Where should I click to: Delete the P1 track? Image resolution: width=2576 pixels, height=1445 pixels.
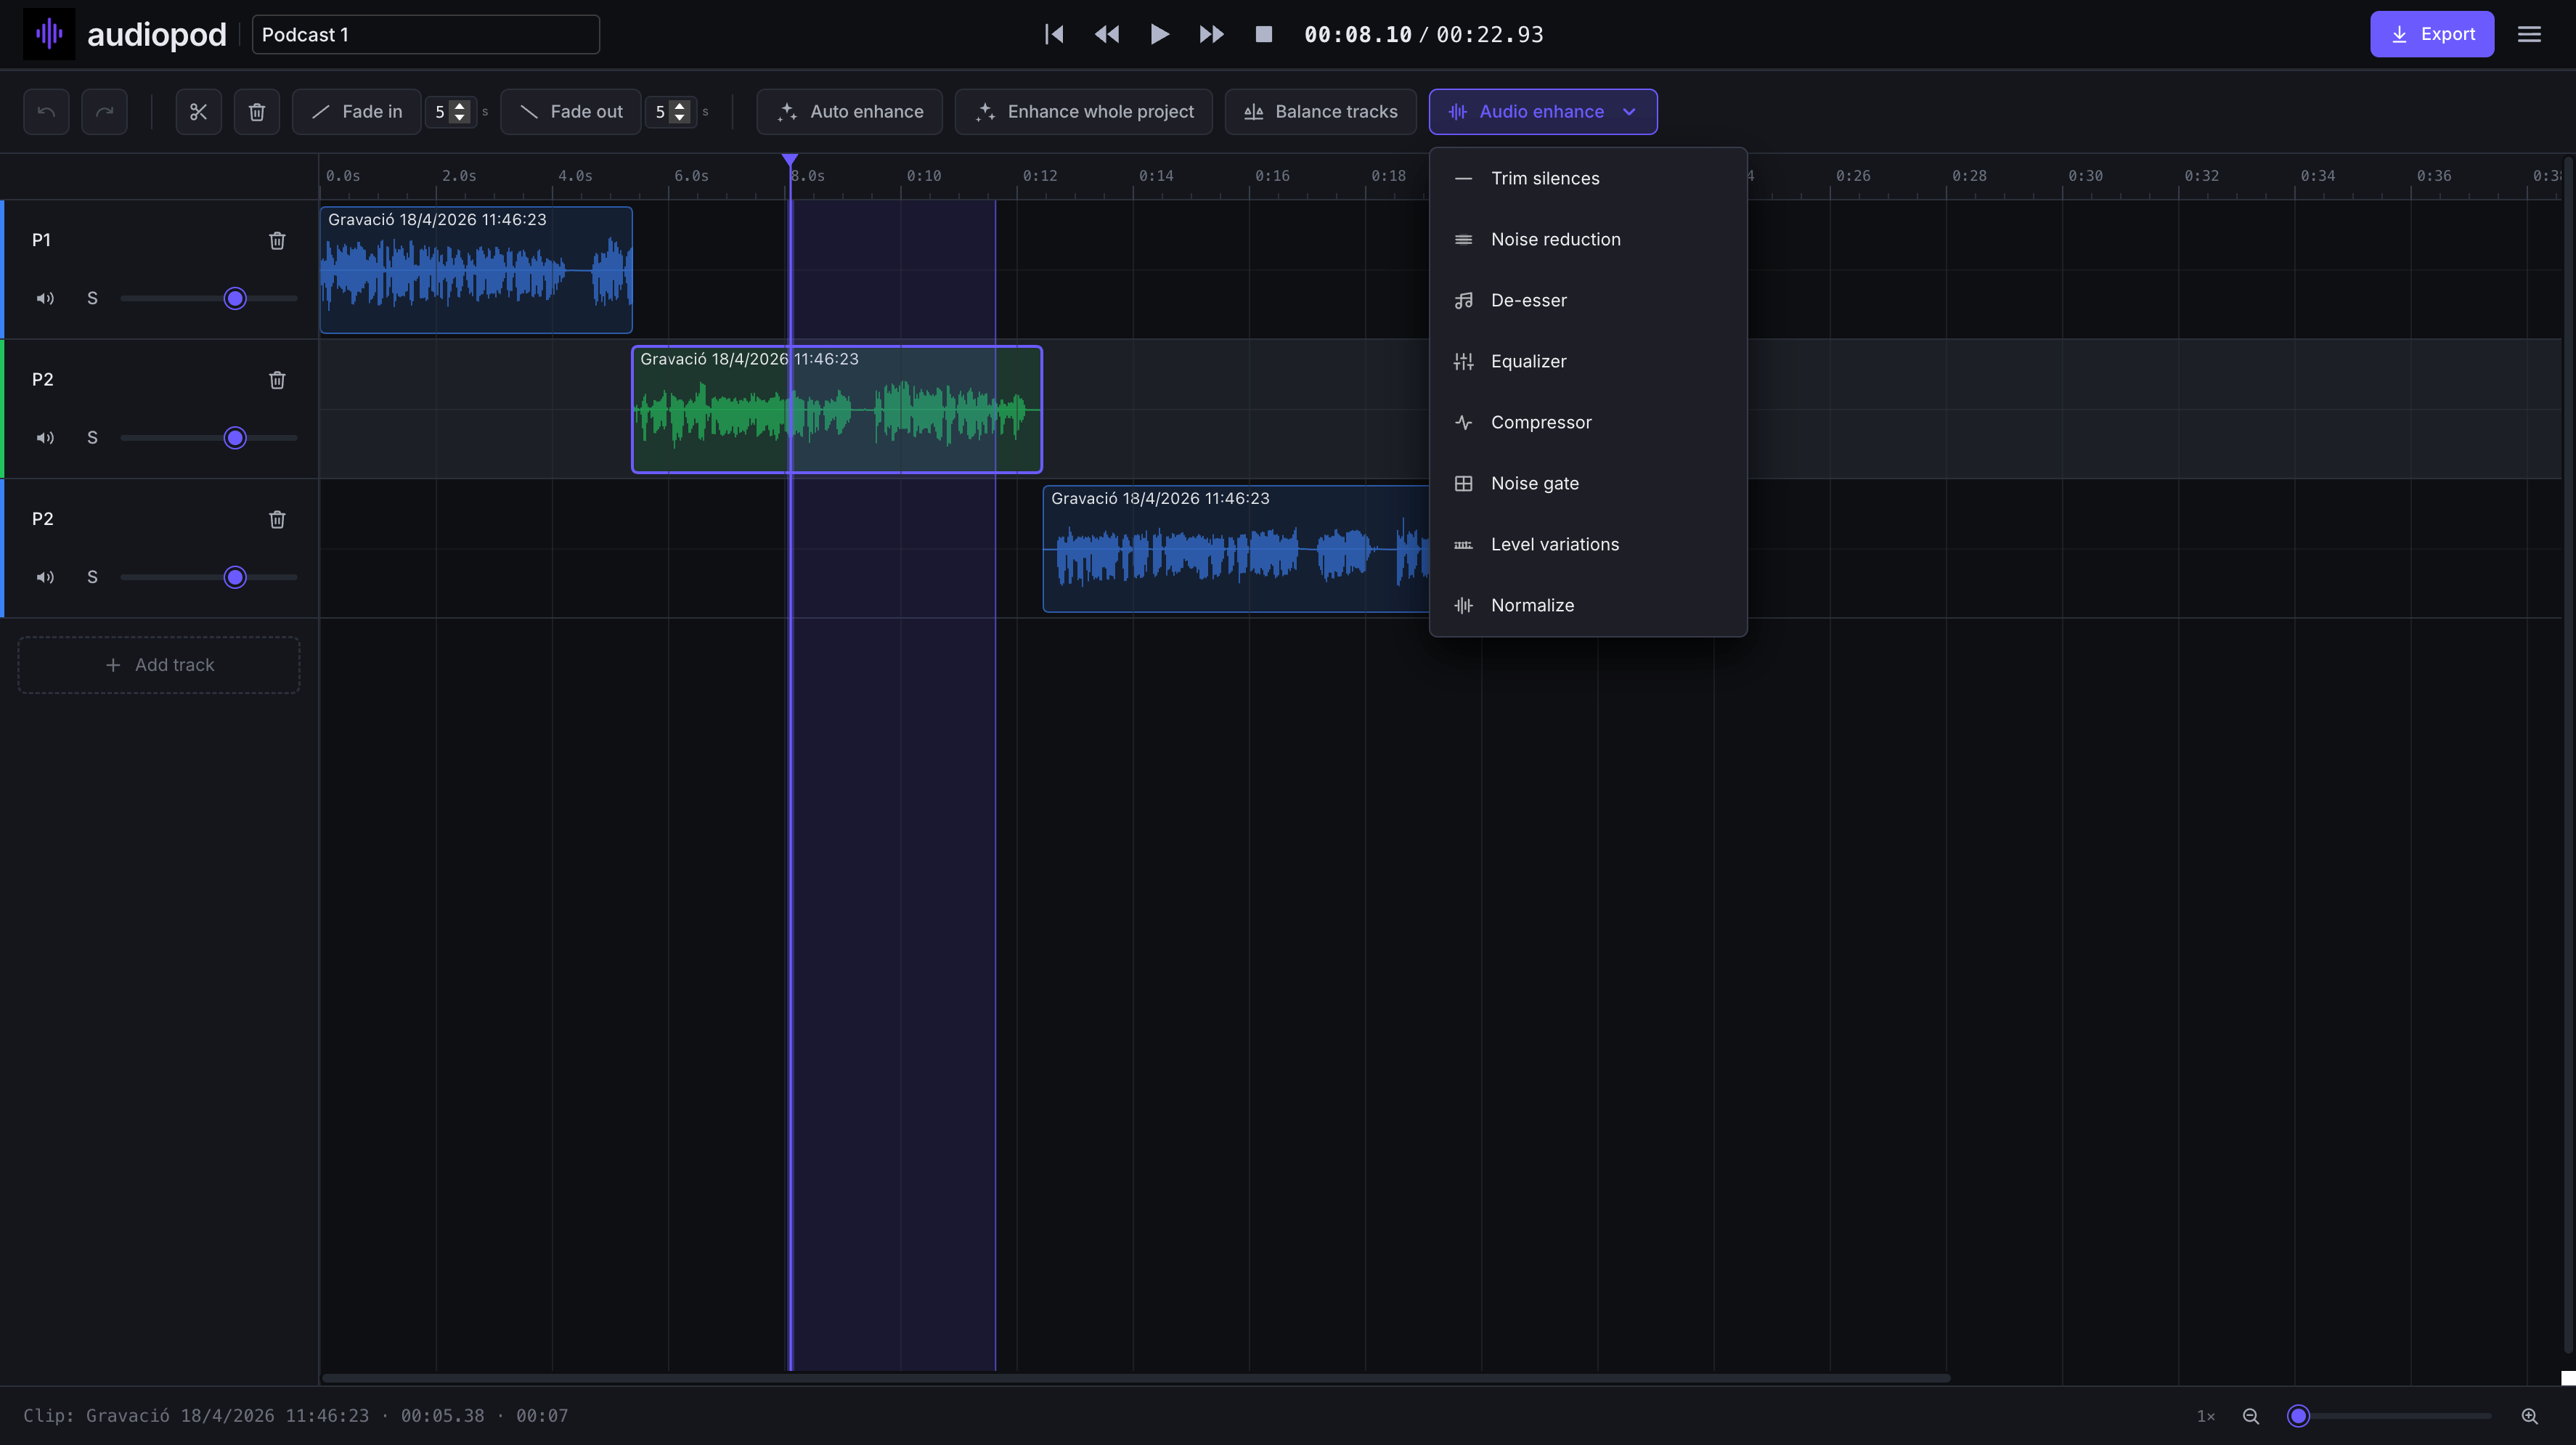click(277, 240)
